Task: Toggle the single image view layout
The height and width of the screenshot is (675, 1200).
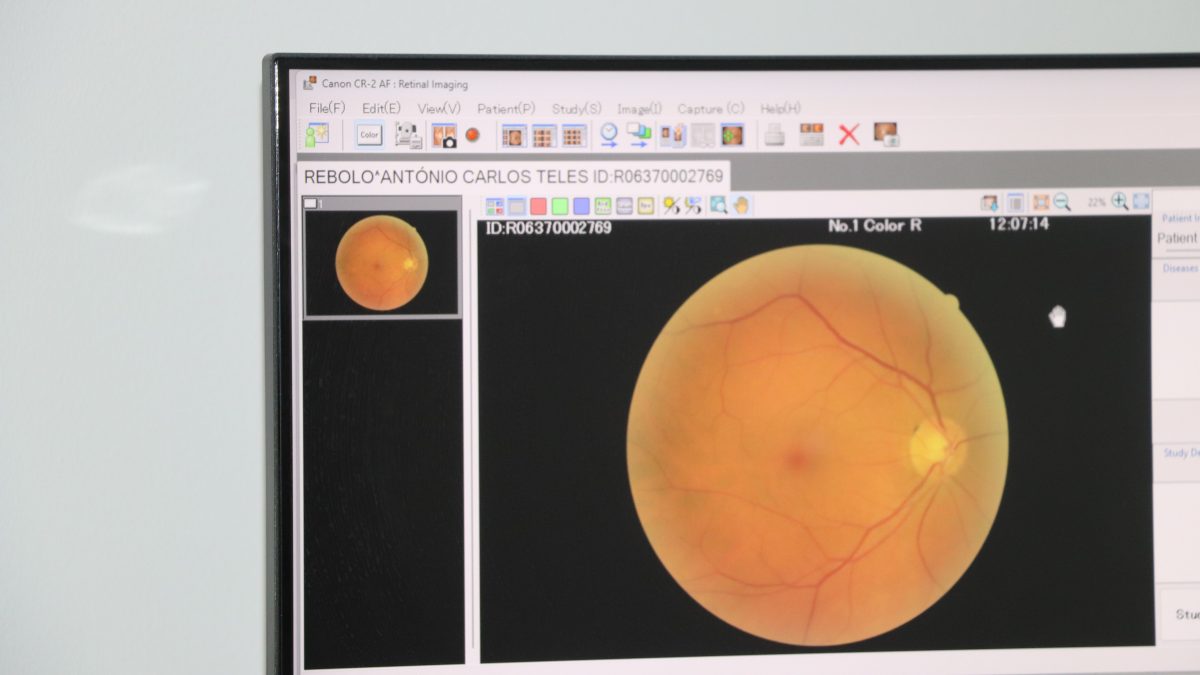Action: click(x=514, y=136)
